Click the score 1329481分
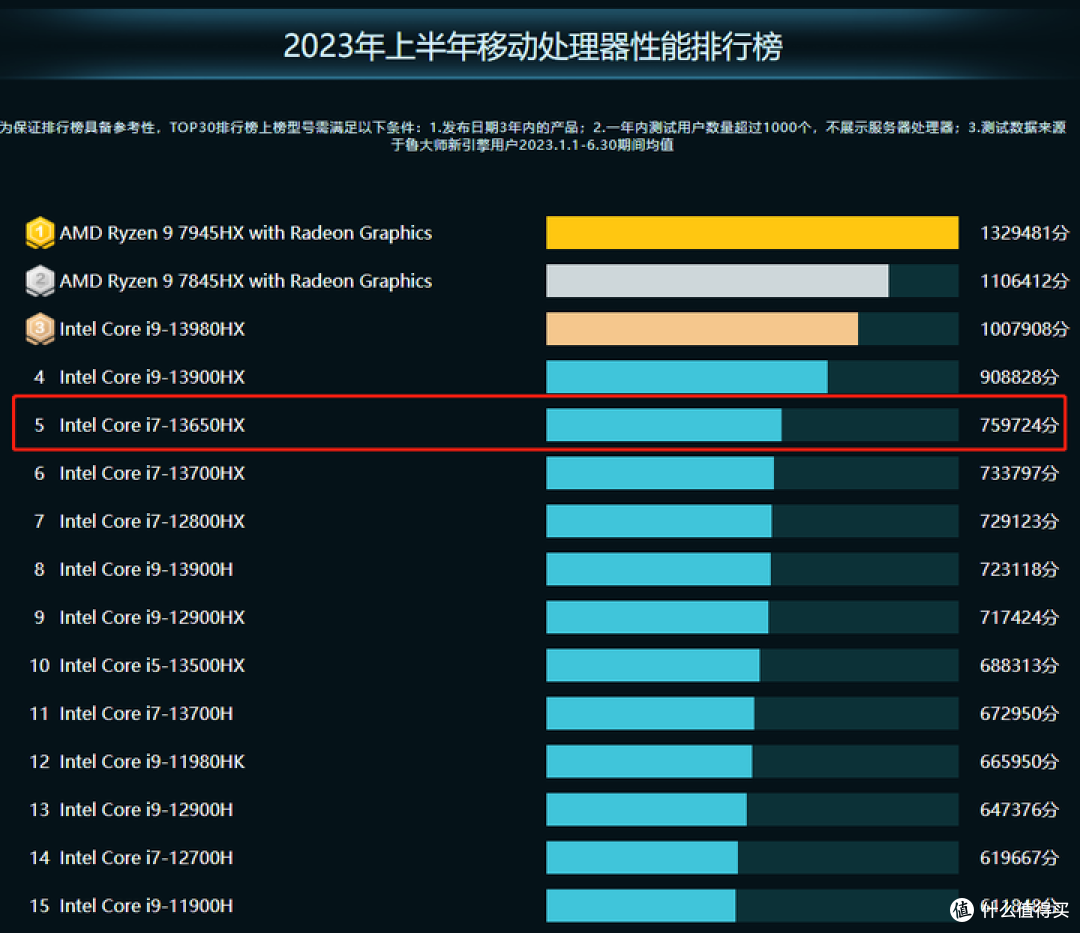This screenshot has width=1080, height=933. coord(1024,233)
